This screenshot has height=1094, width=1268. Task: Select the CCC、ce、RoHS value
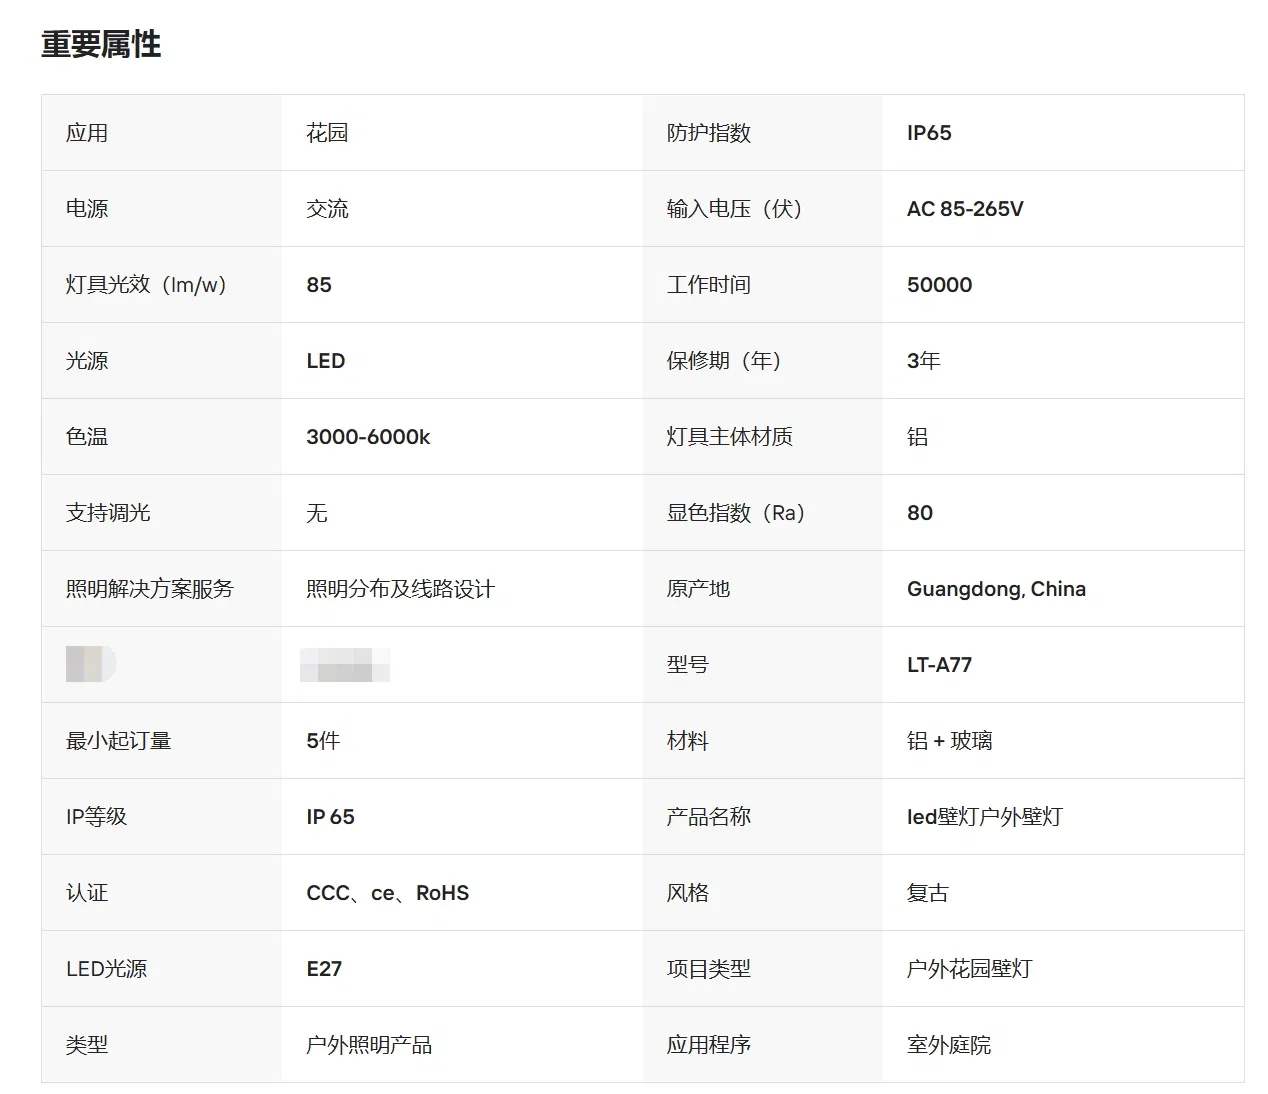(388, 893)
